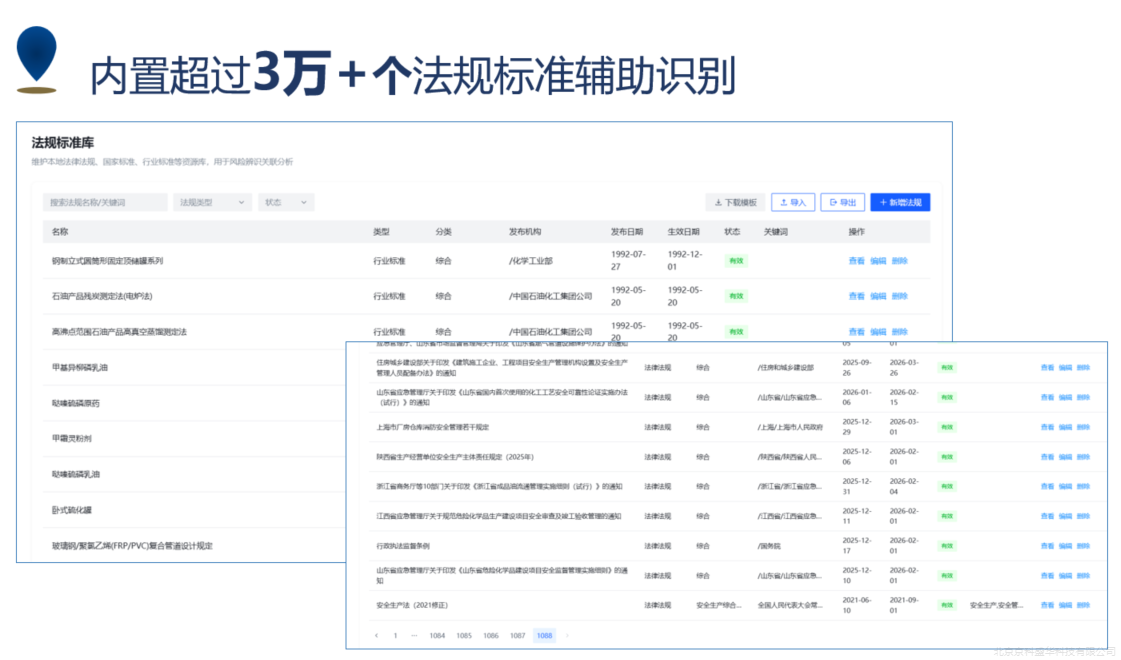Screen dimensions: 1121x660
Task: Click 编辑 for 行政执法监督条例
Action: point(1065,546)
